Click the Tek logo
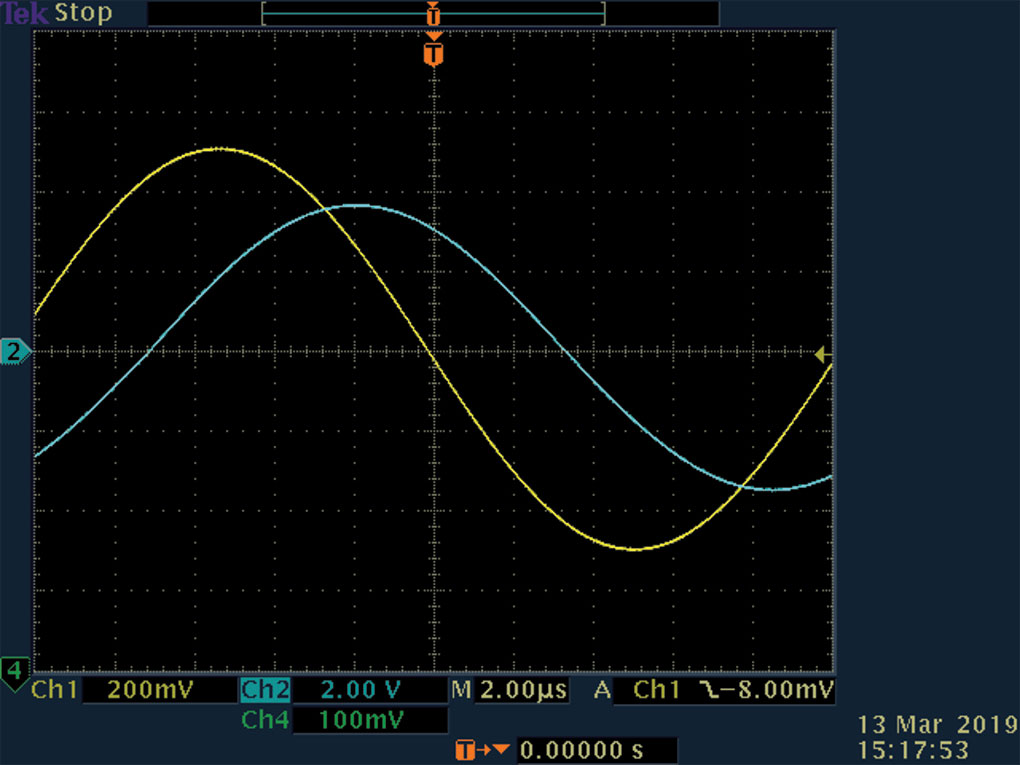 (x=24, y=13)
